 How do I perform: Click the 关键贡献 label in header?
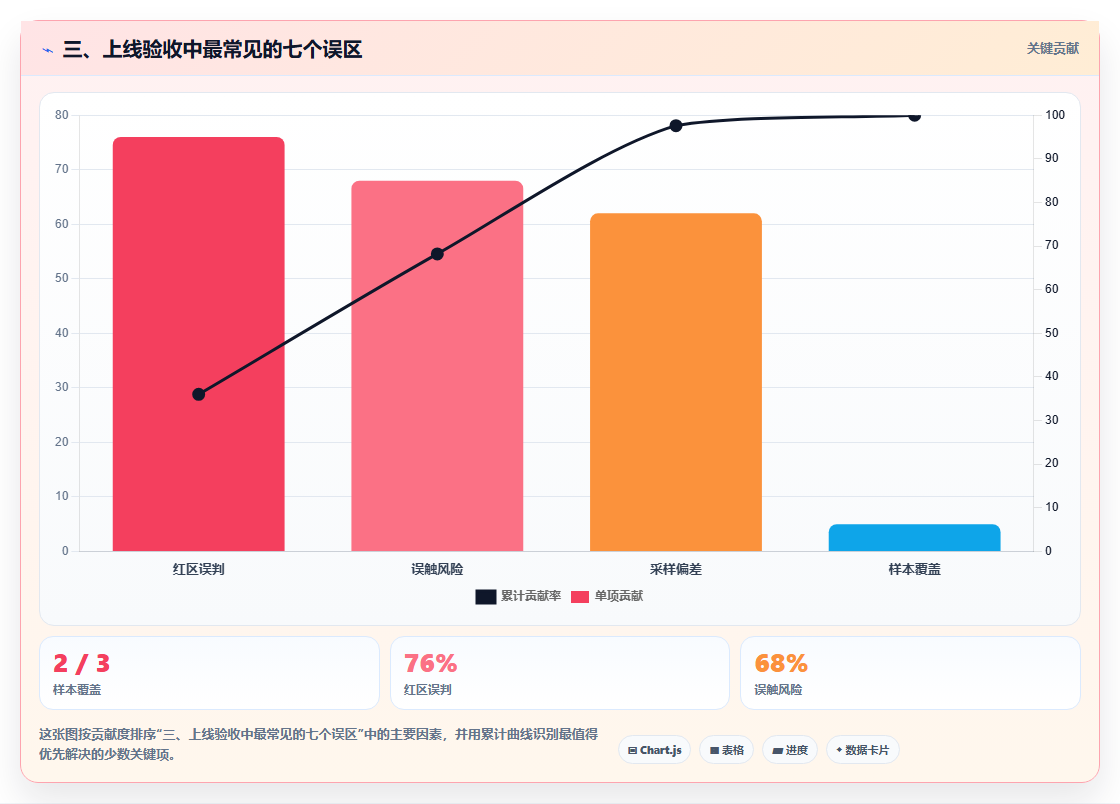click(1052, 49)
